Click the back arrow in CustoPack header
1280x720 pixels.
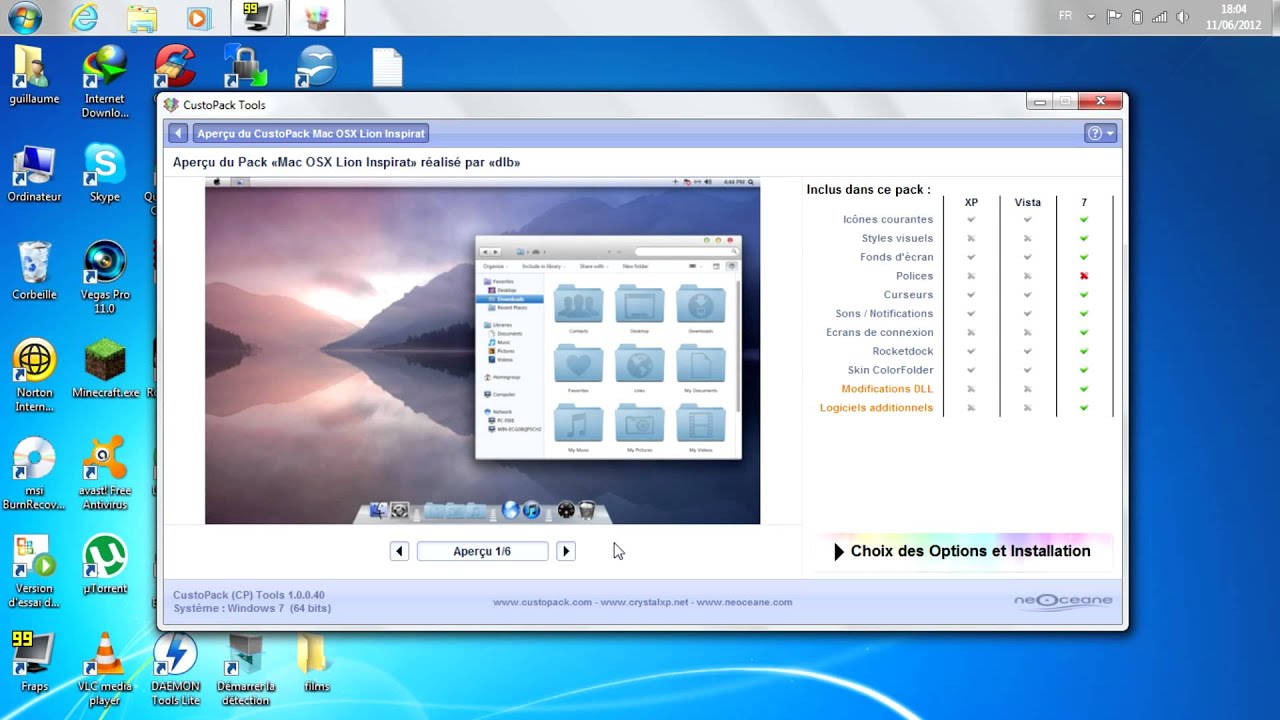178,133
